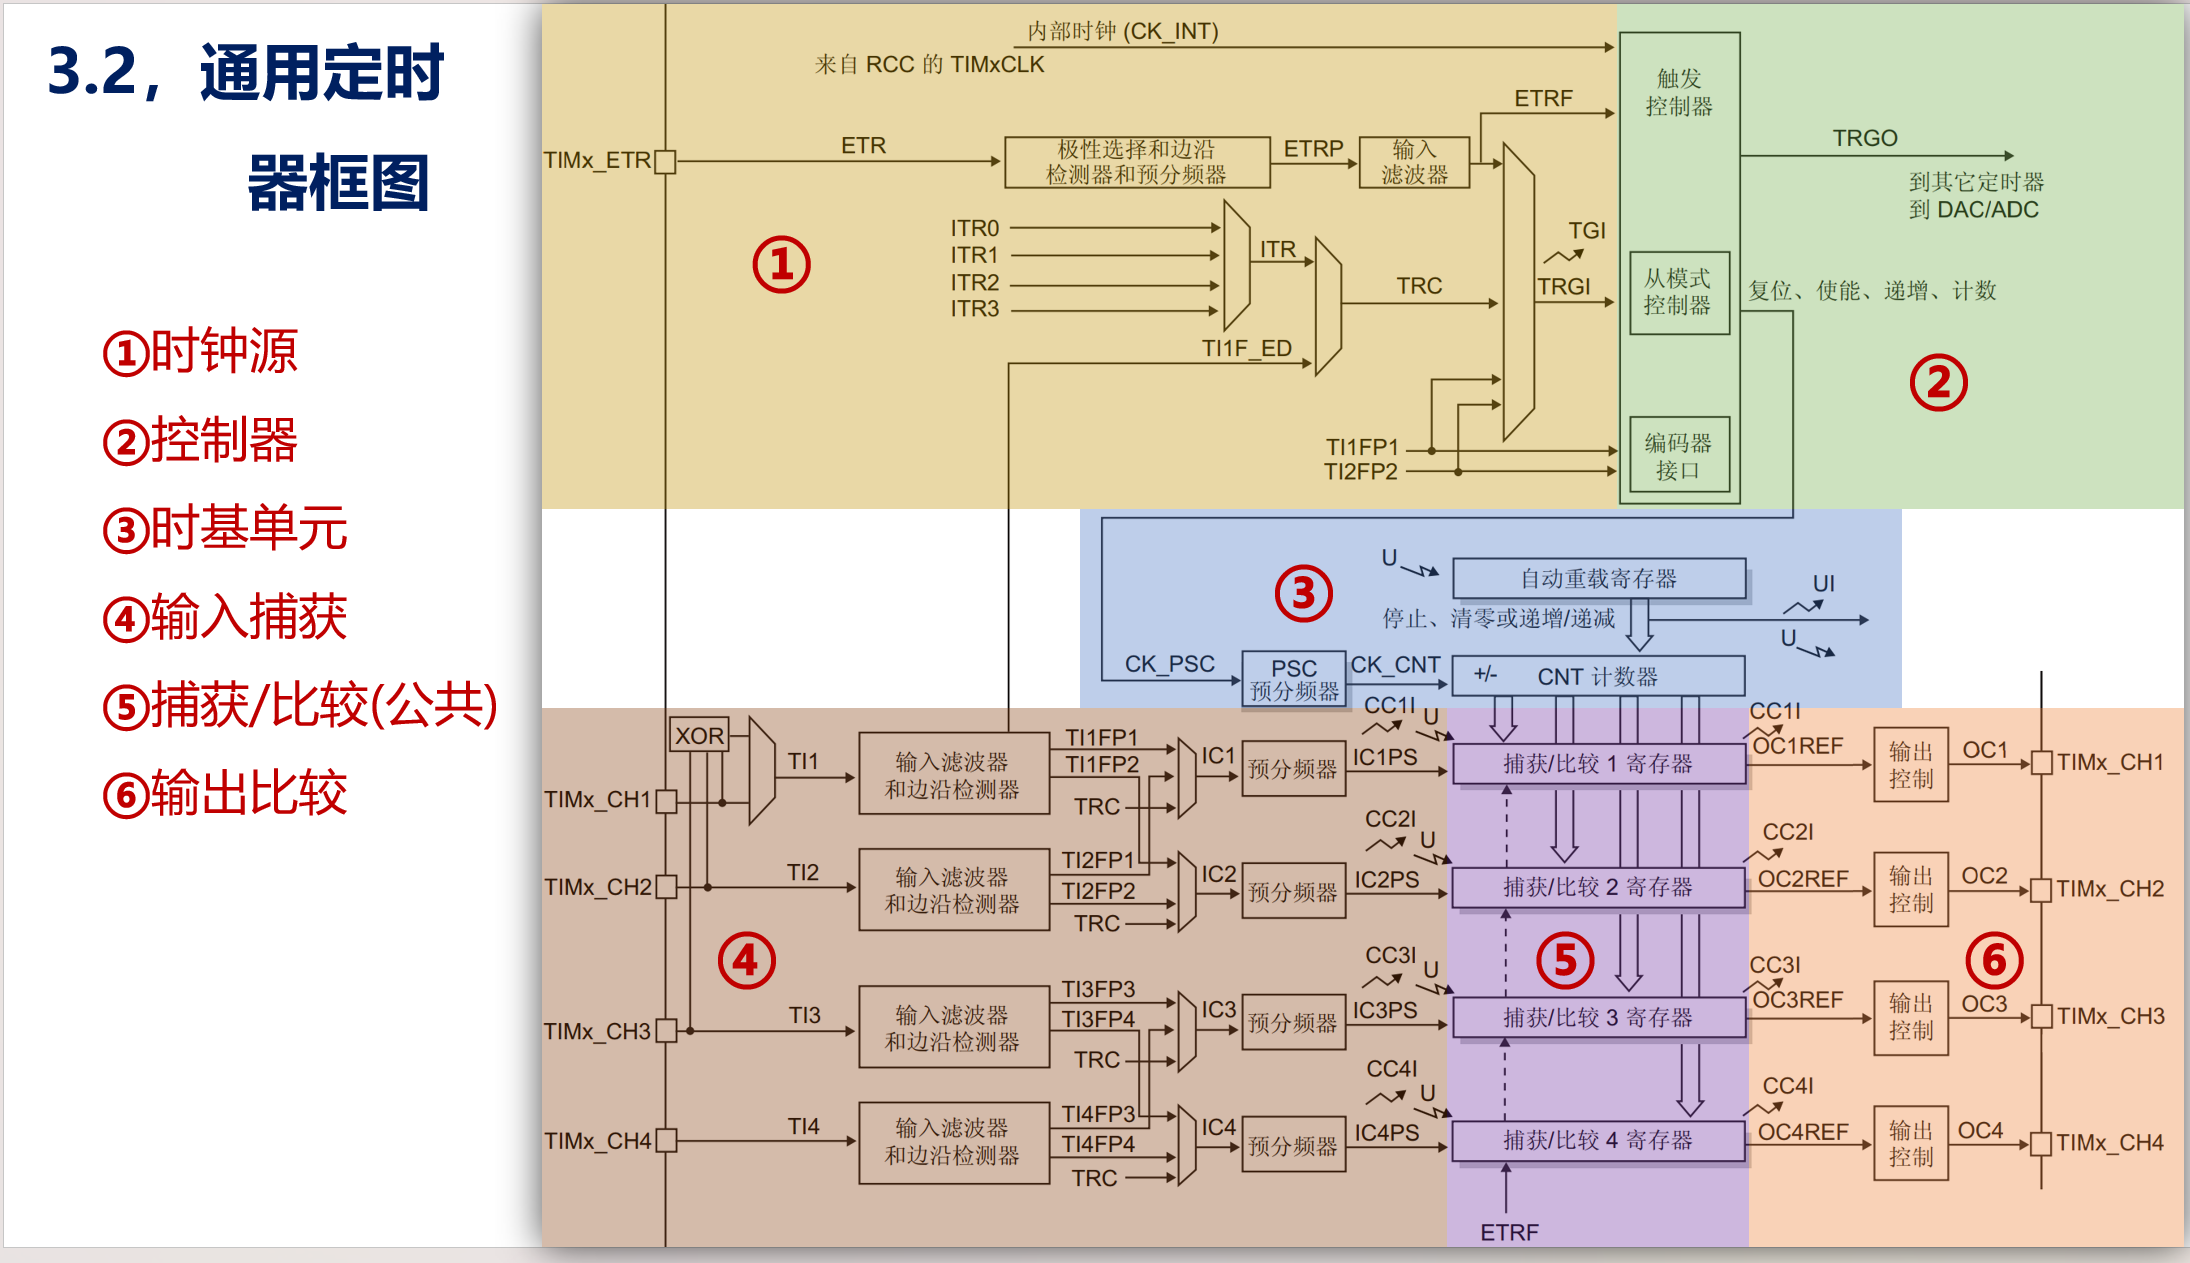This screenshot has width=2190, height=1263.
Task: Click the OC2REF signal label
Action: point(1803,879)
